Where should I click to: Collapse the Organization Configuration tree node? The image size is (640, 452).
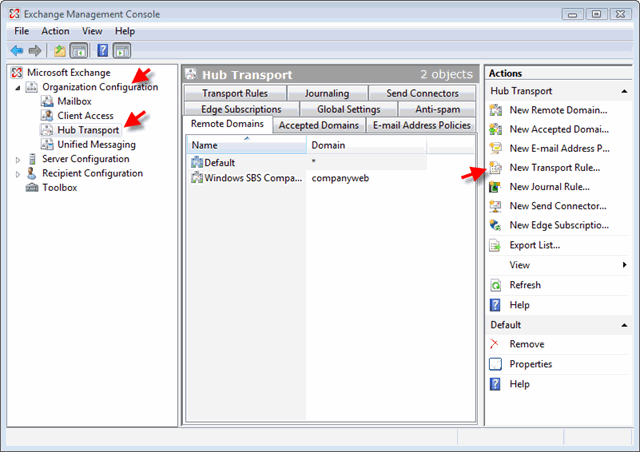click(18, 87)
